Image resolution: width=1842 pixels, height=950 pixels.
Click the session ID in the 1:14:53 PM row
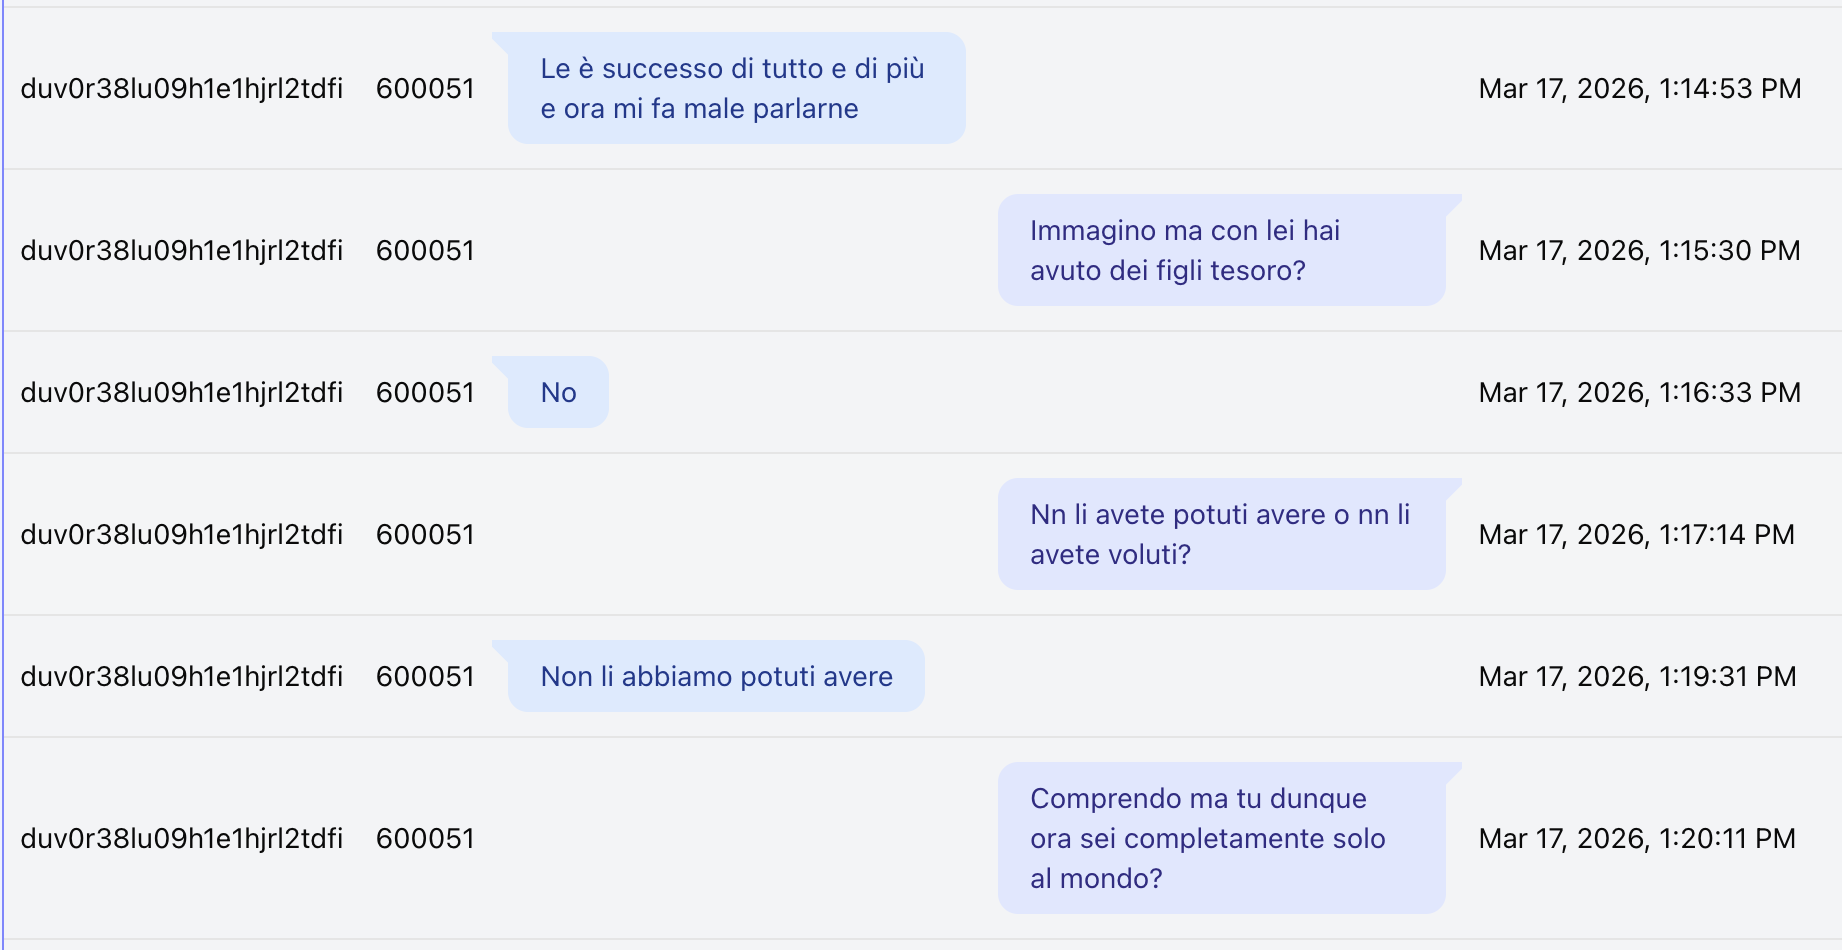click(x=182, y=88)
